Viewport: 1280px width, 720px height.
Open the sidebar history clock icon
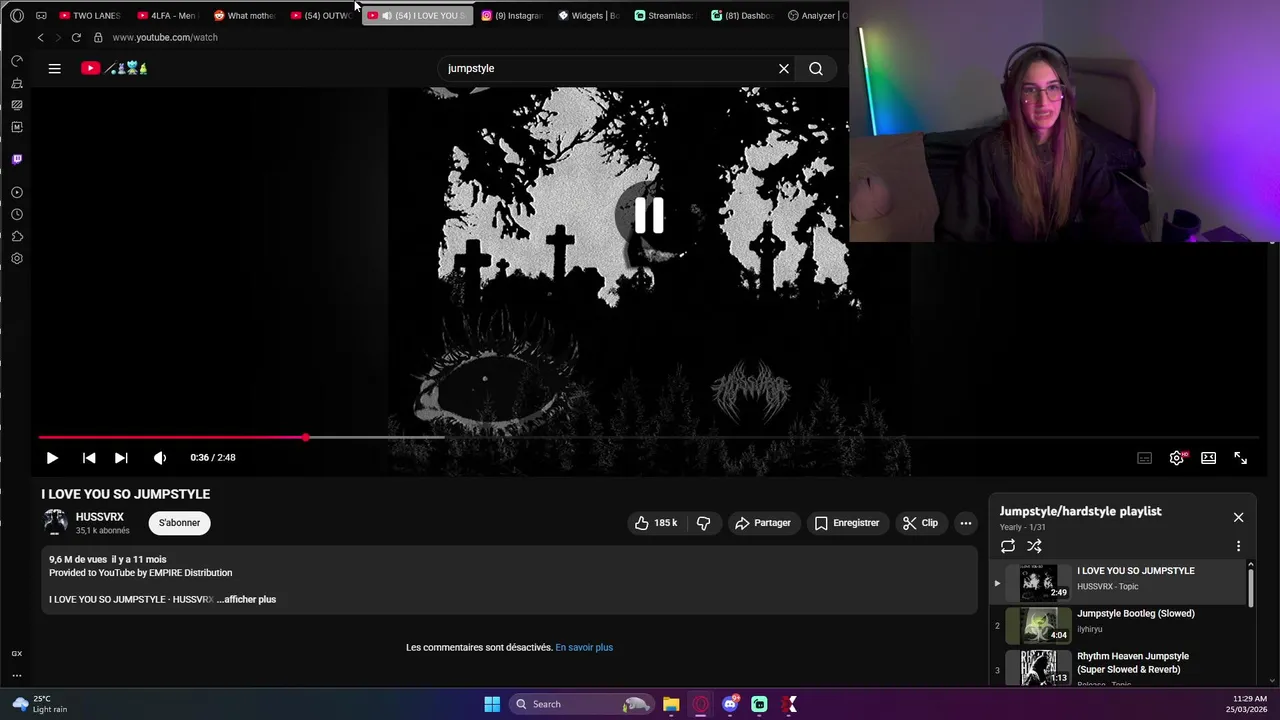coord(17,214)
